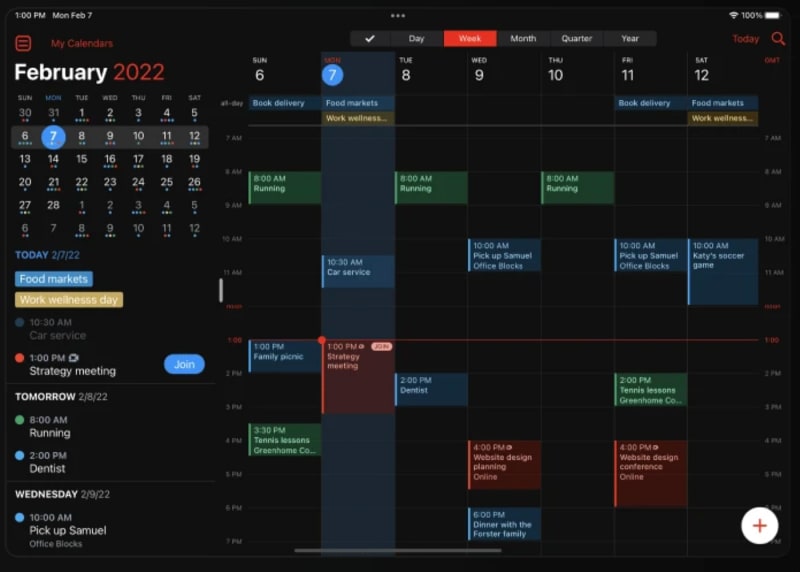Viewport: 800px width, 572px height.
Task: Select the Food markets tag in sidebar
Action: point(54,279)
